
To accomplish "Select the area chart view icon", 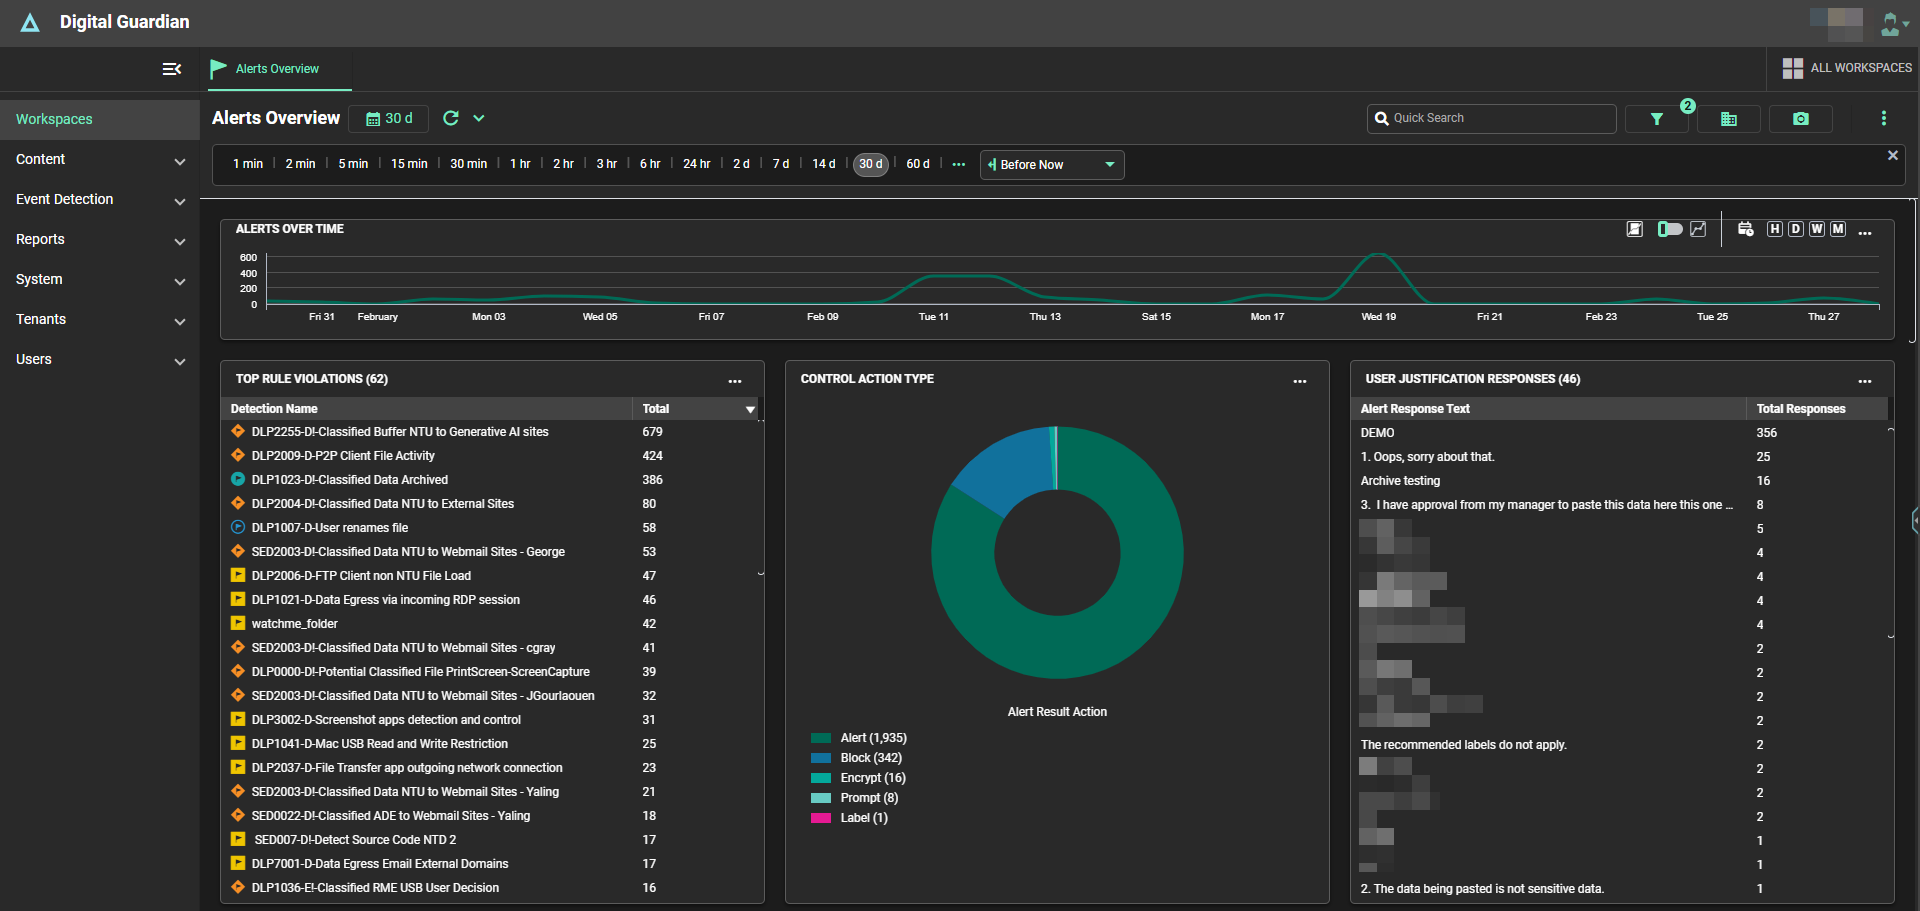I will [x=1635, y=229].
